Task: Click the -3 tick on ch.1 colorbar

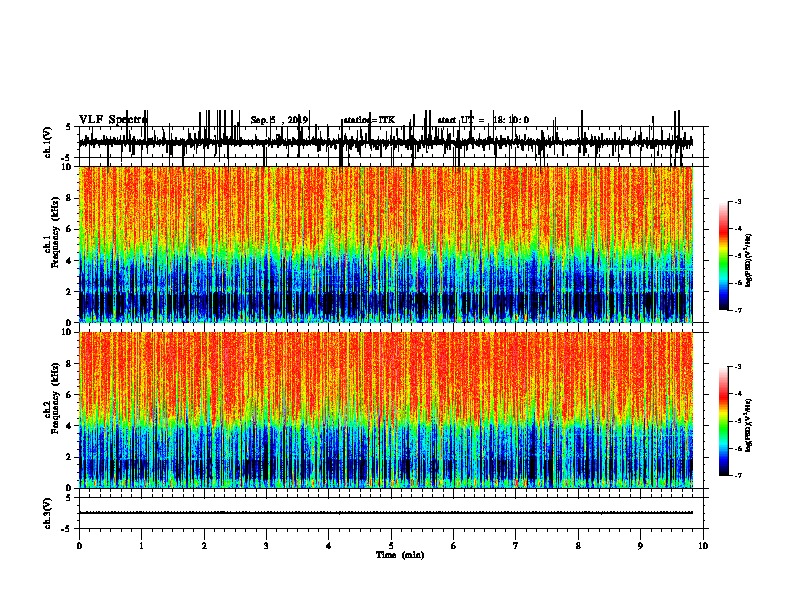Action: [737, 201]
